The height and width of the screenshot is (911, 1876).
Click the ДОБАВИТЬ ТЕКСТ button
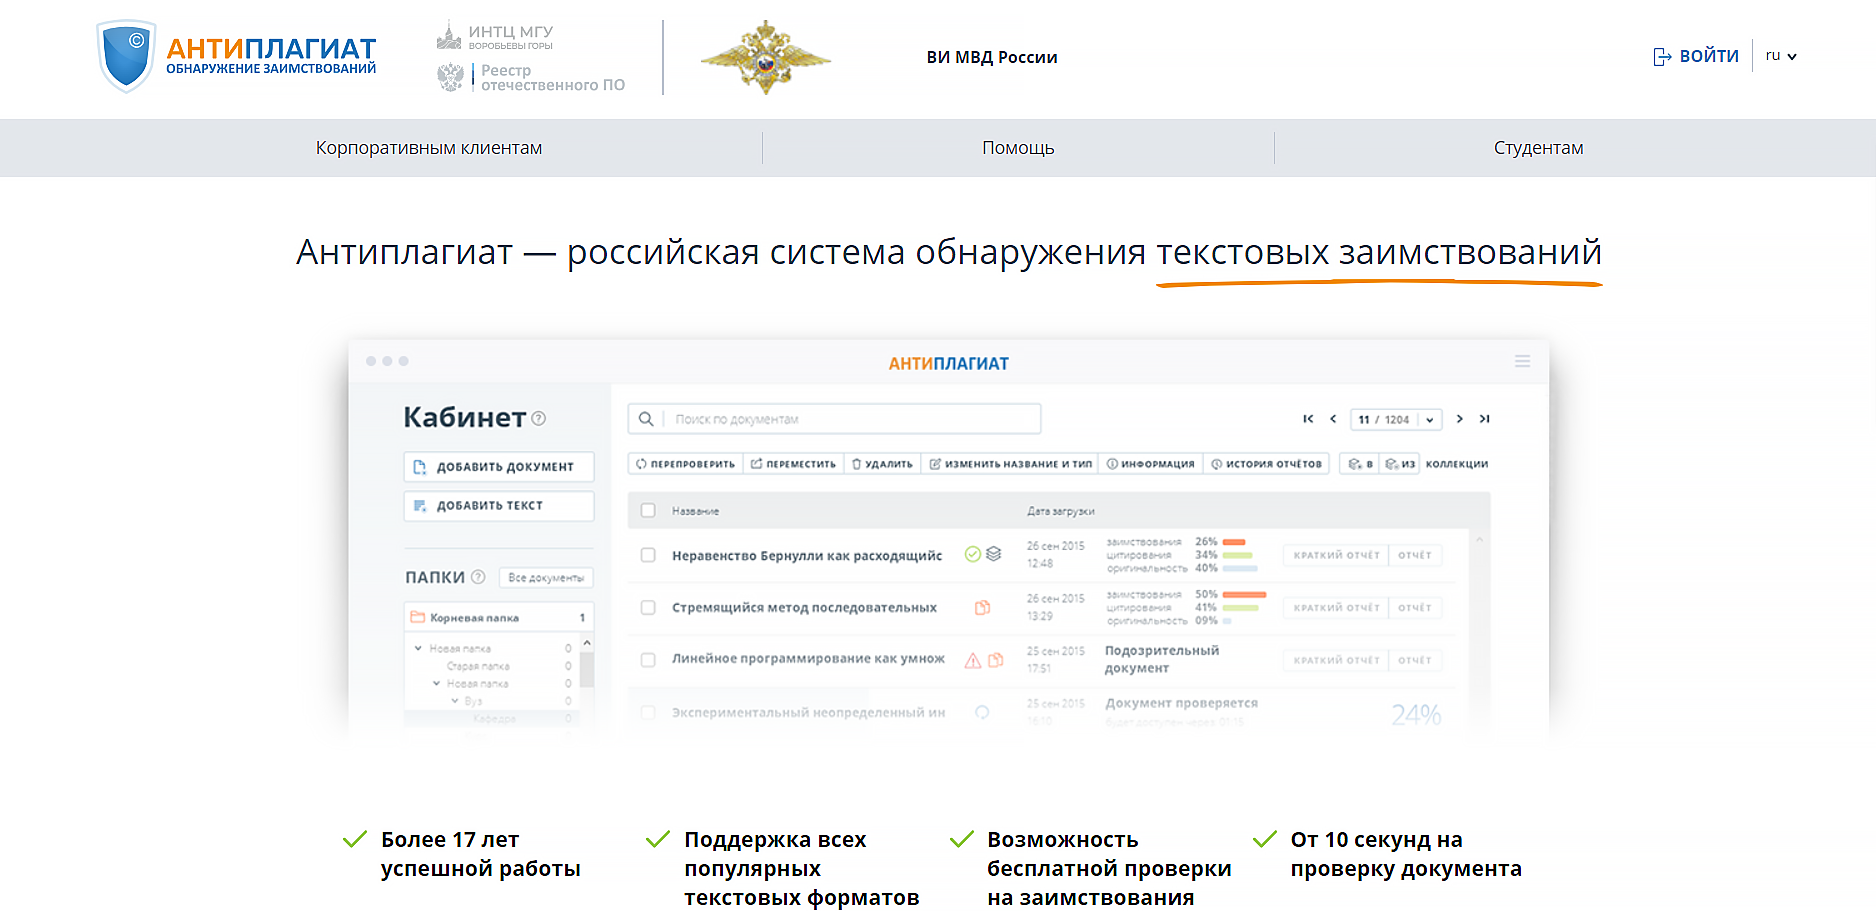(x=499, y=506)
